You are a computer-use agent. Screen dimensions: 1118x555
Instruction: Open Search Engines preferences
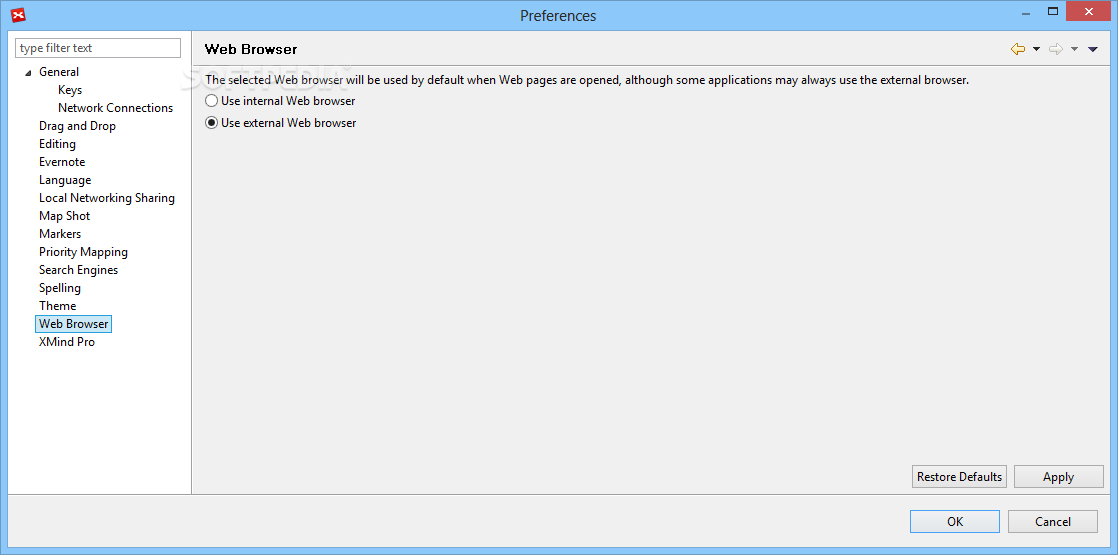tap(78, 270)
